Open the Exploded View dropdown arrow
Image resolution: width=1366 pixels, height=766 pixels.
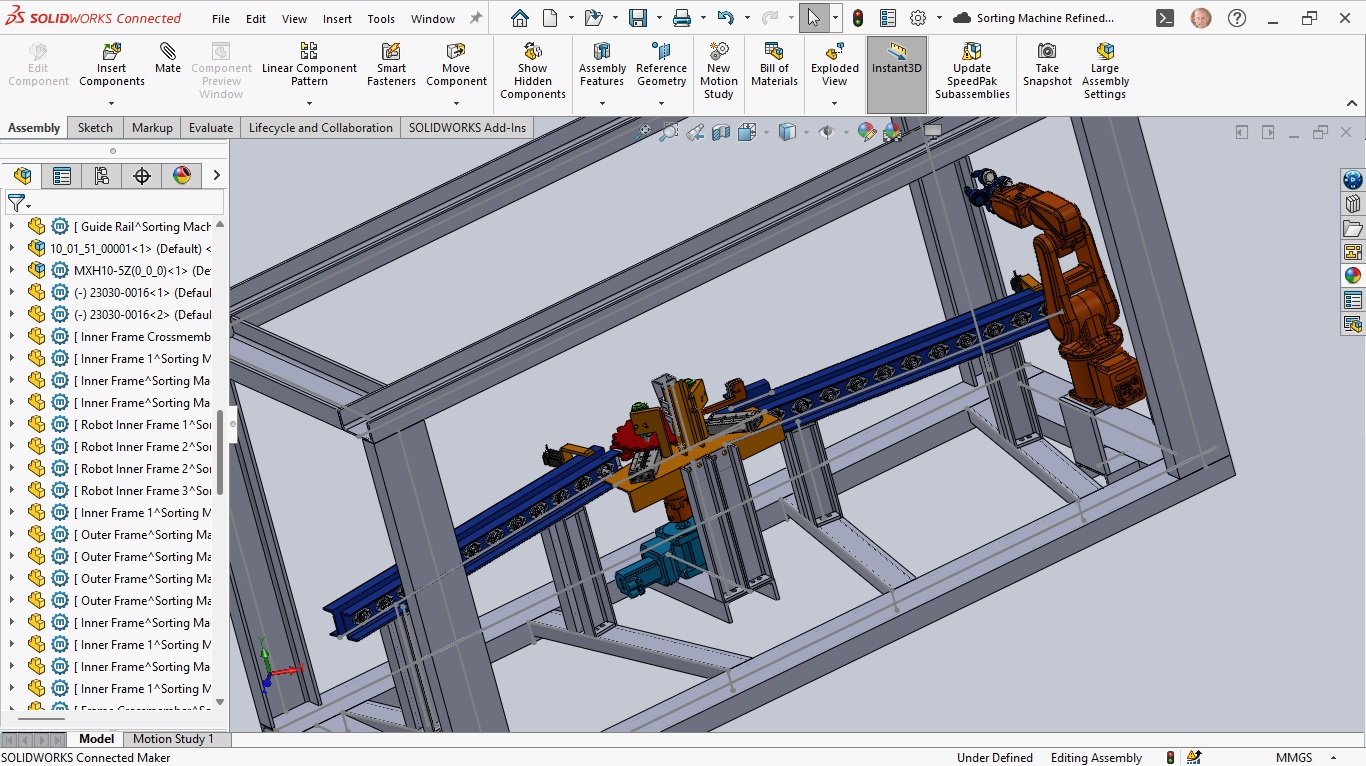pyautogui.click(x=835, y=103)
